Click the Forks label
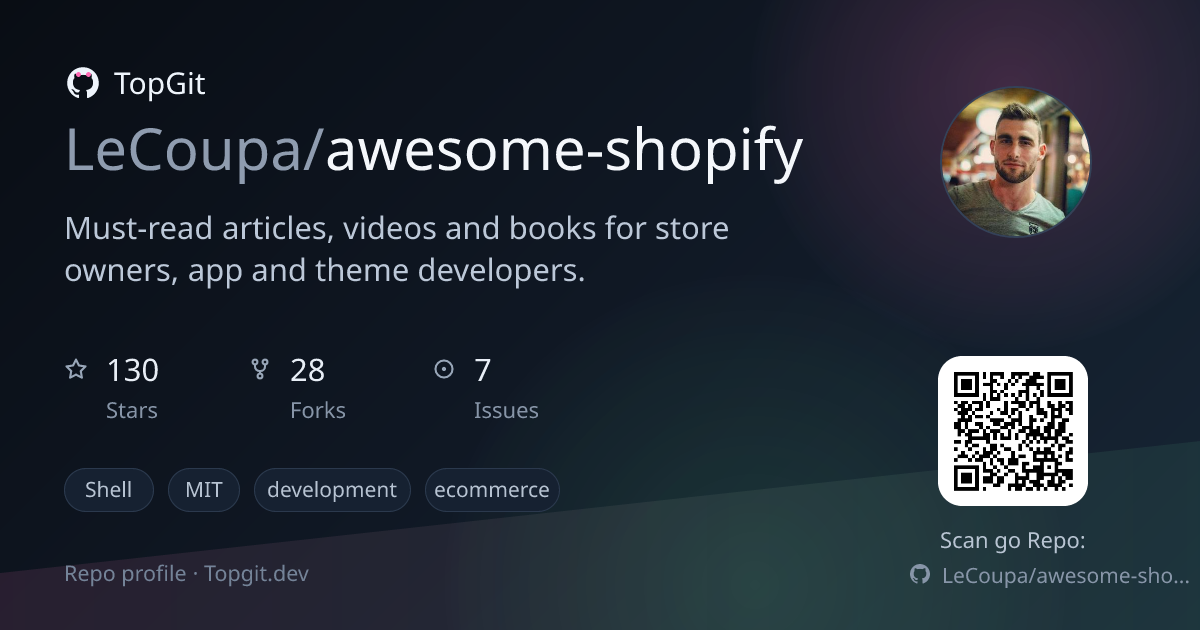Screen dimensions: 1200x630 click(318, 411)
